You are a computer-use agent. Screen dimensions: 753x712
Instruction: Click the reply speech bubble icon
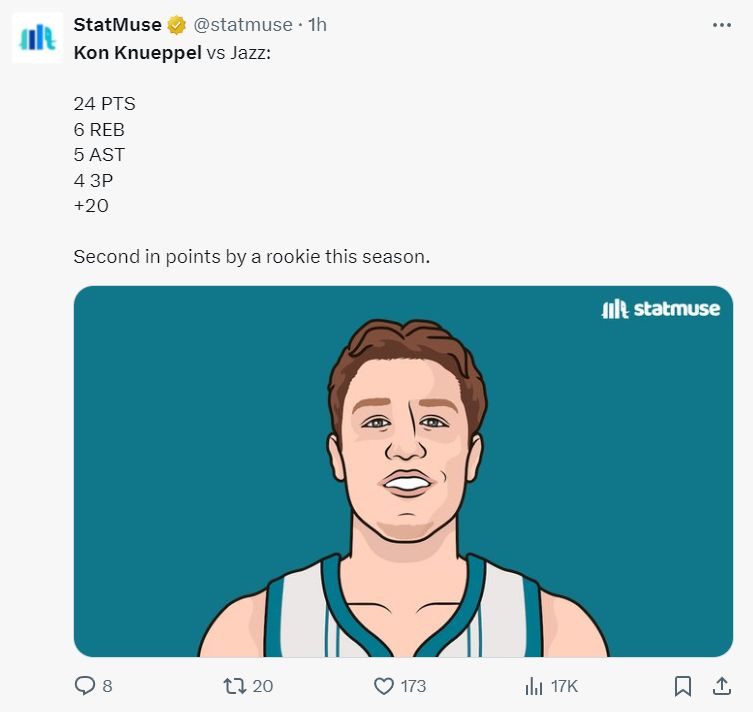[85, 686]
